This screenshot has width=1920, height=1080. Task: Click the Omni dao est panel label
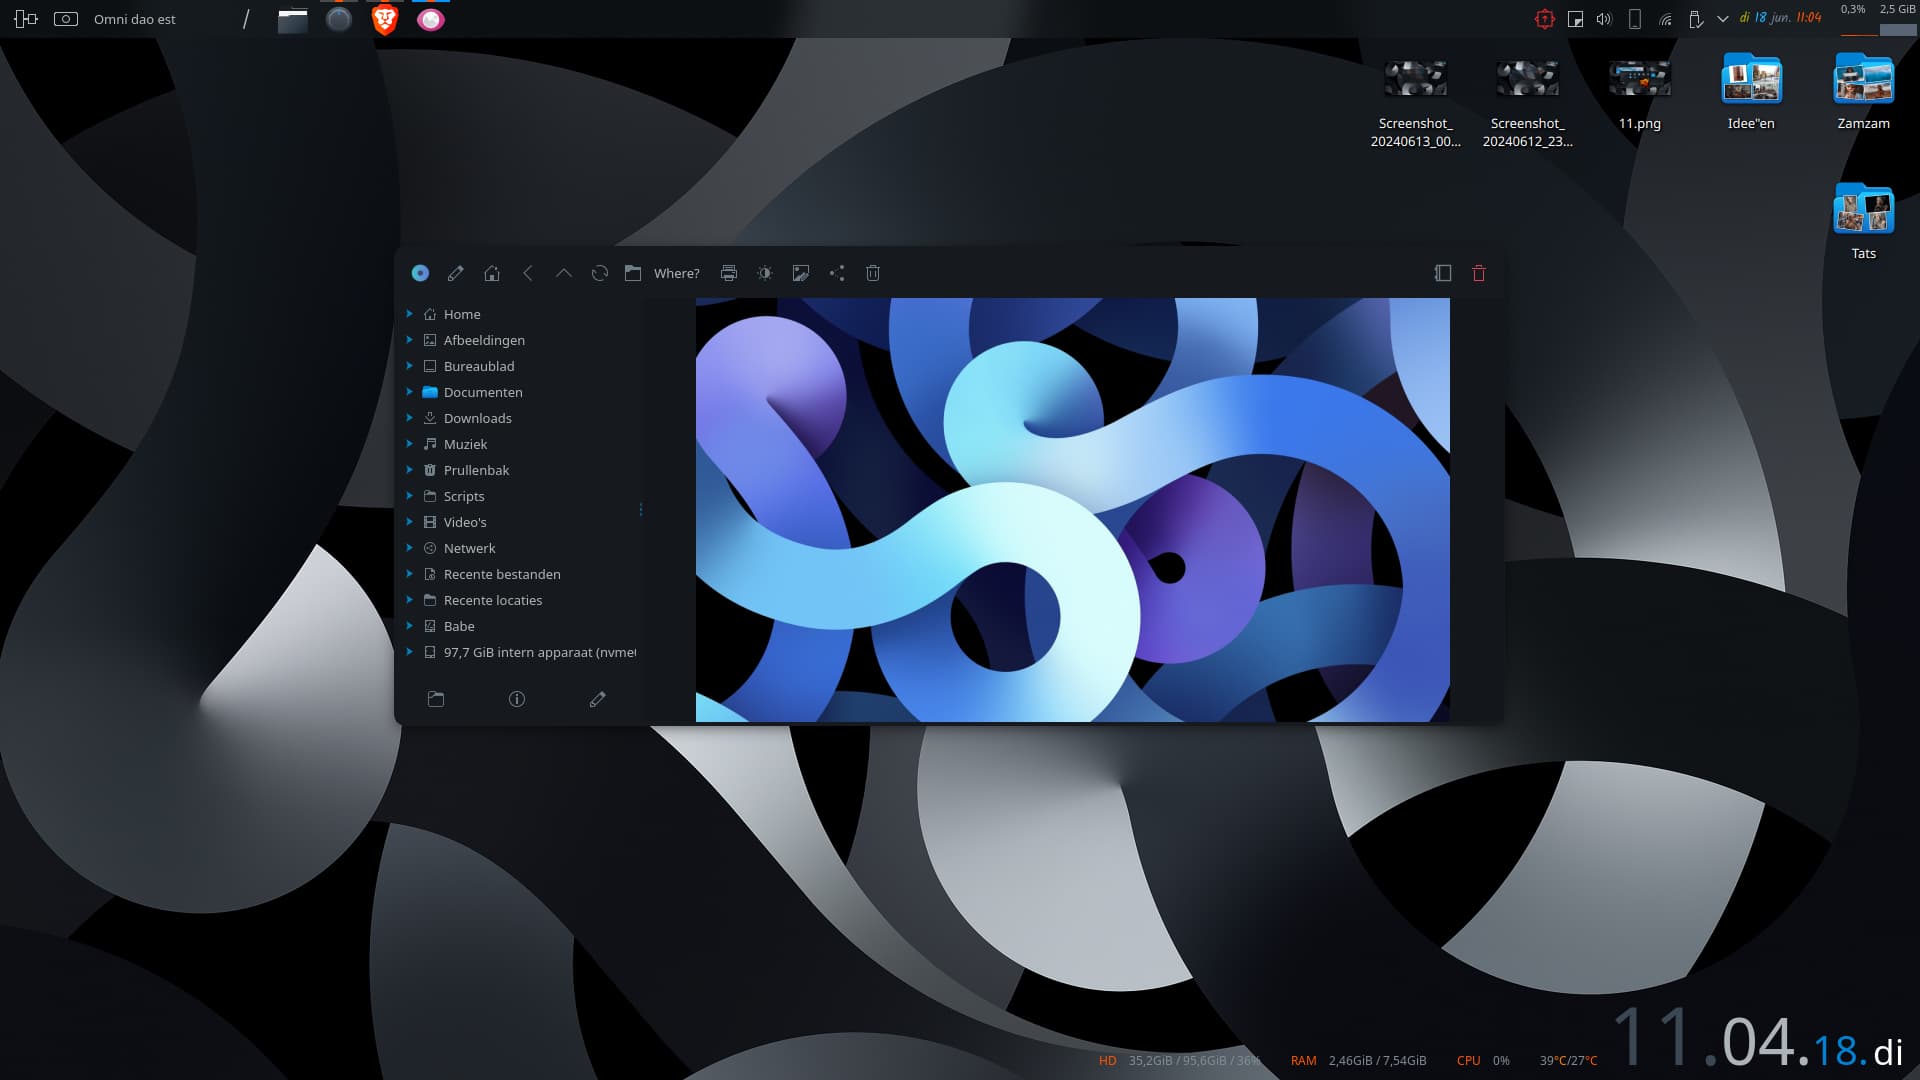[x=135, y=19]
